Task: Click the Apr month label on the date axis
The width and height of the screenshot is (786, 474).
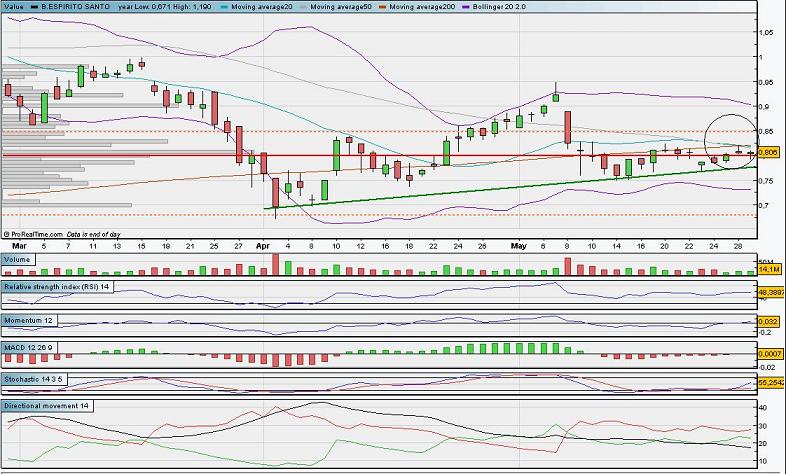Action: (x=263, y=246)
